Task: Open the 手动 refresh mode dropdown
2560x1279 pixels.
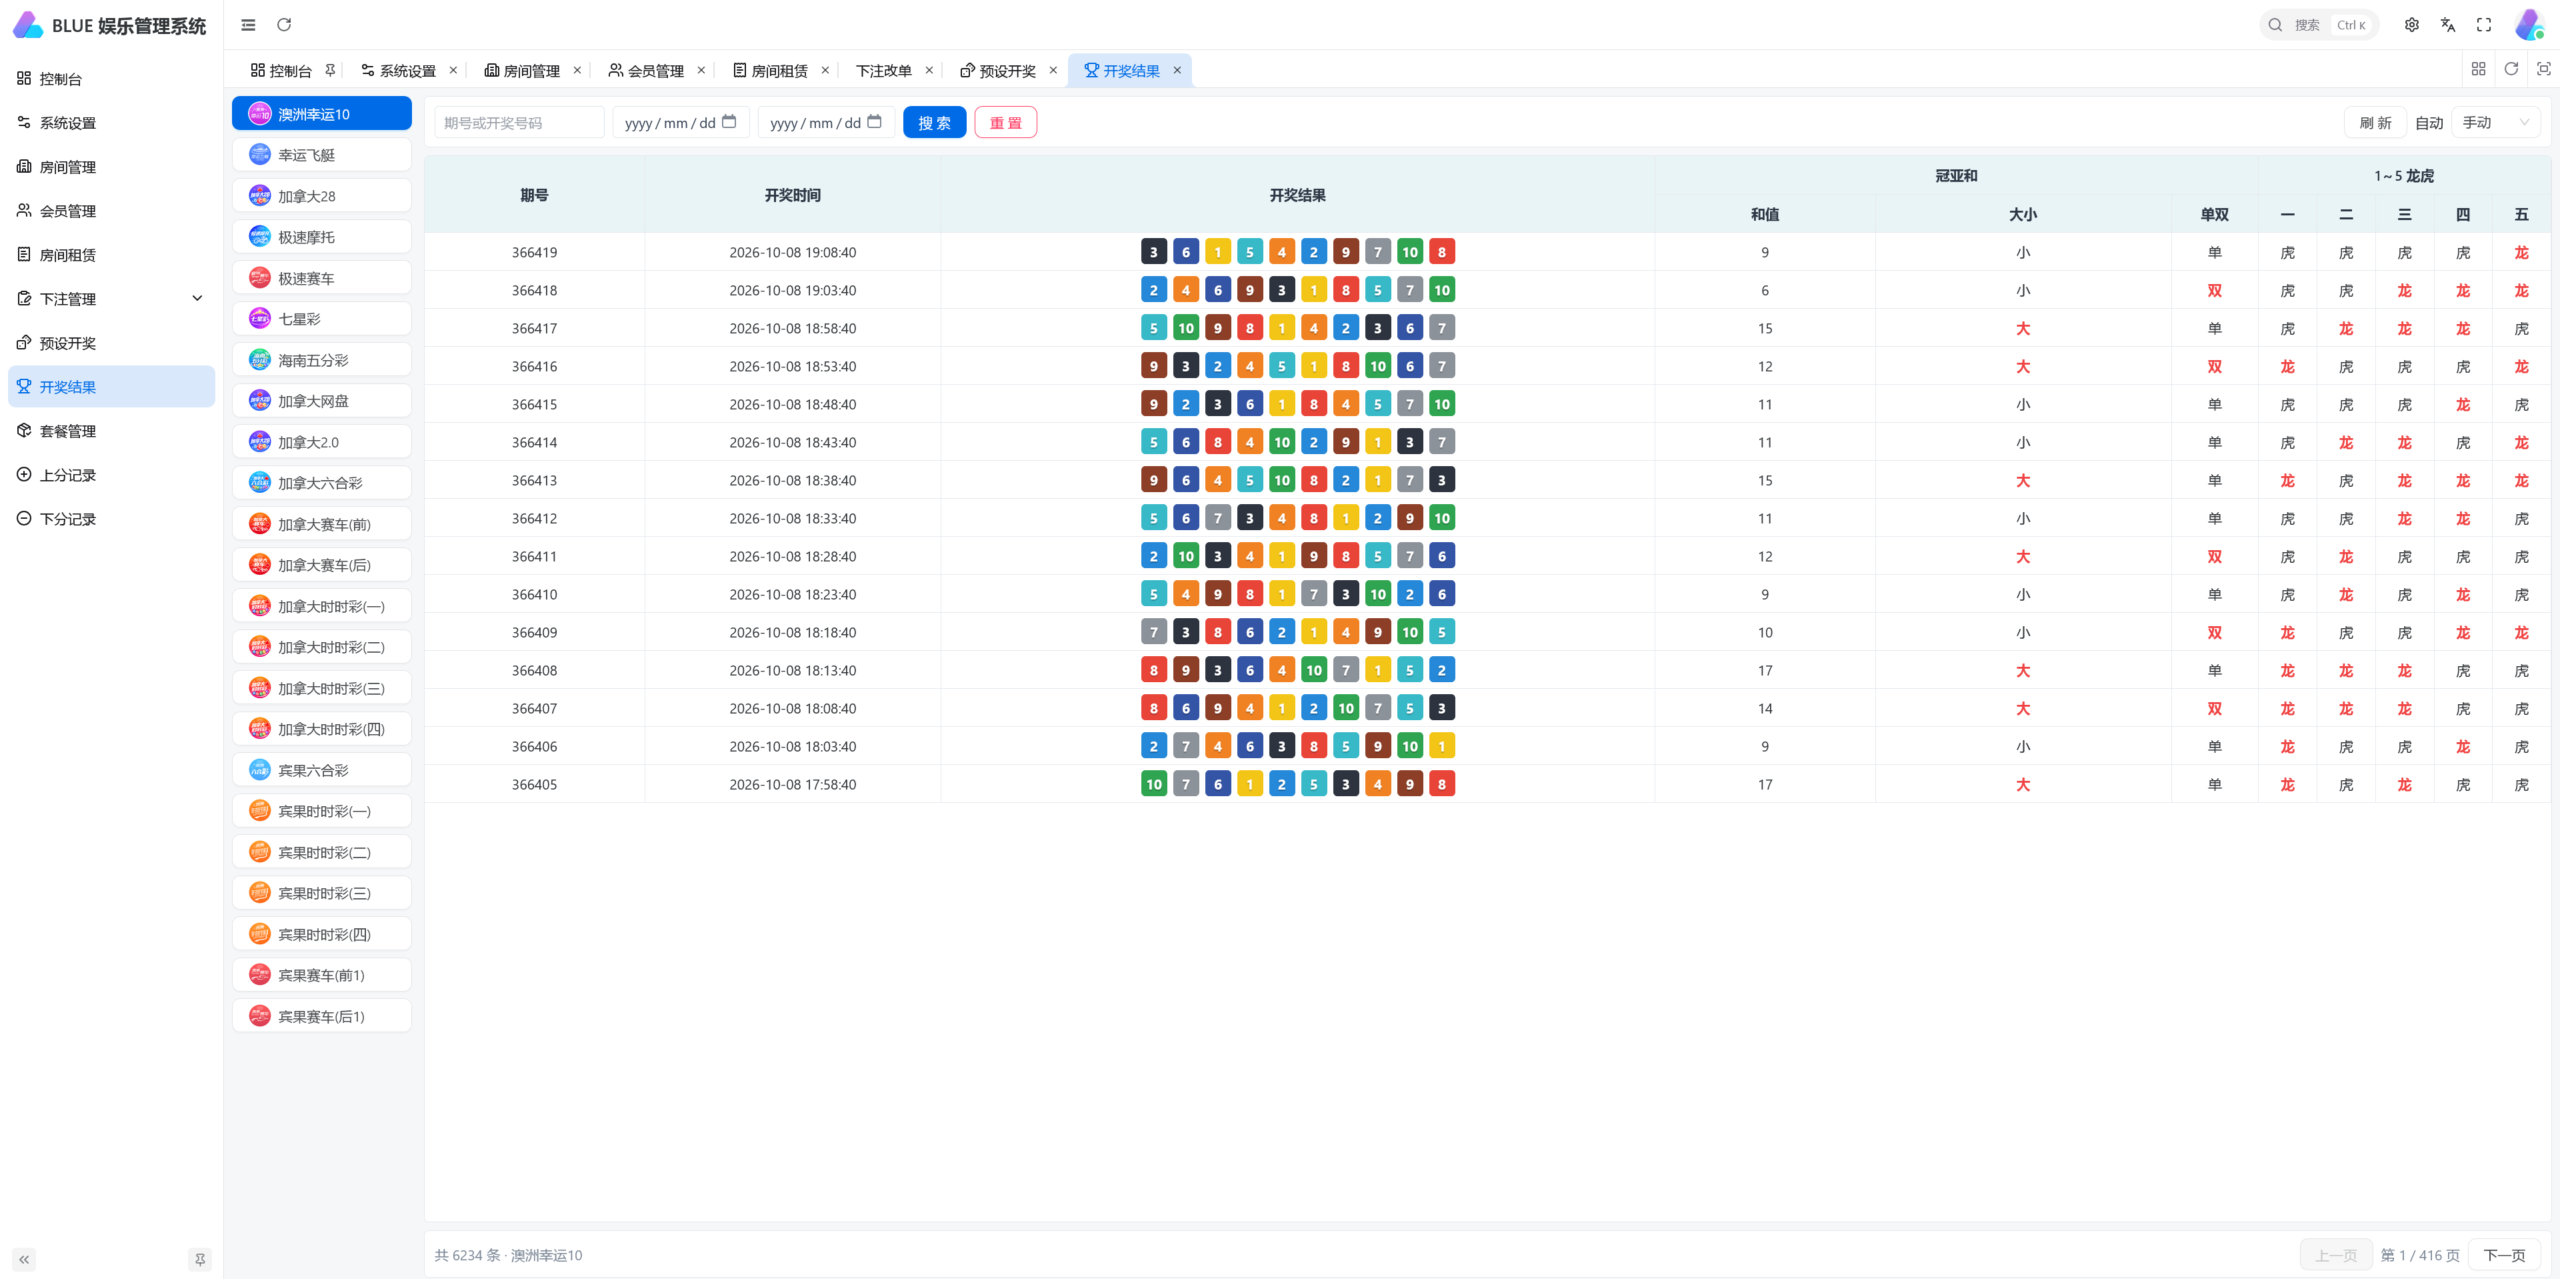Action: [x=2496, y=122]
